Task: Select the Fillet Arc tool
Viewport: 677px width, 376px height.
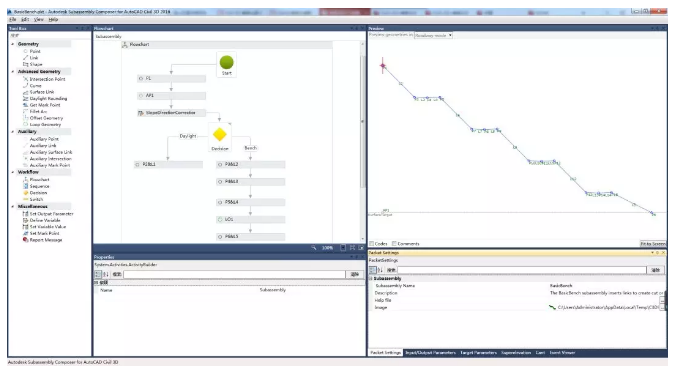Action: click(x=38, y=111)
